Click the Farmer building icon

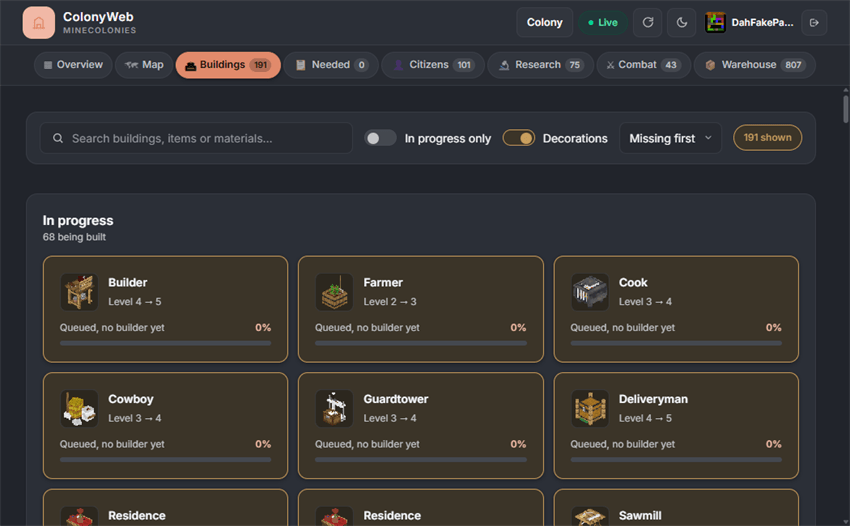[x=334, y=292]
